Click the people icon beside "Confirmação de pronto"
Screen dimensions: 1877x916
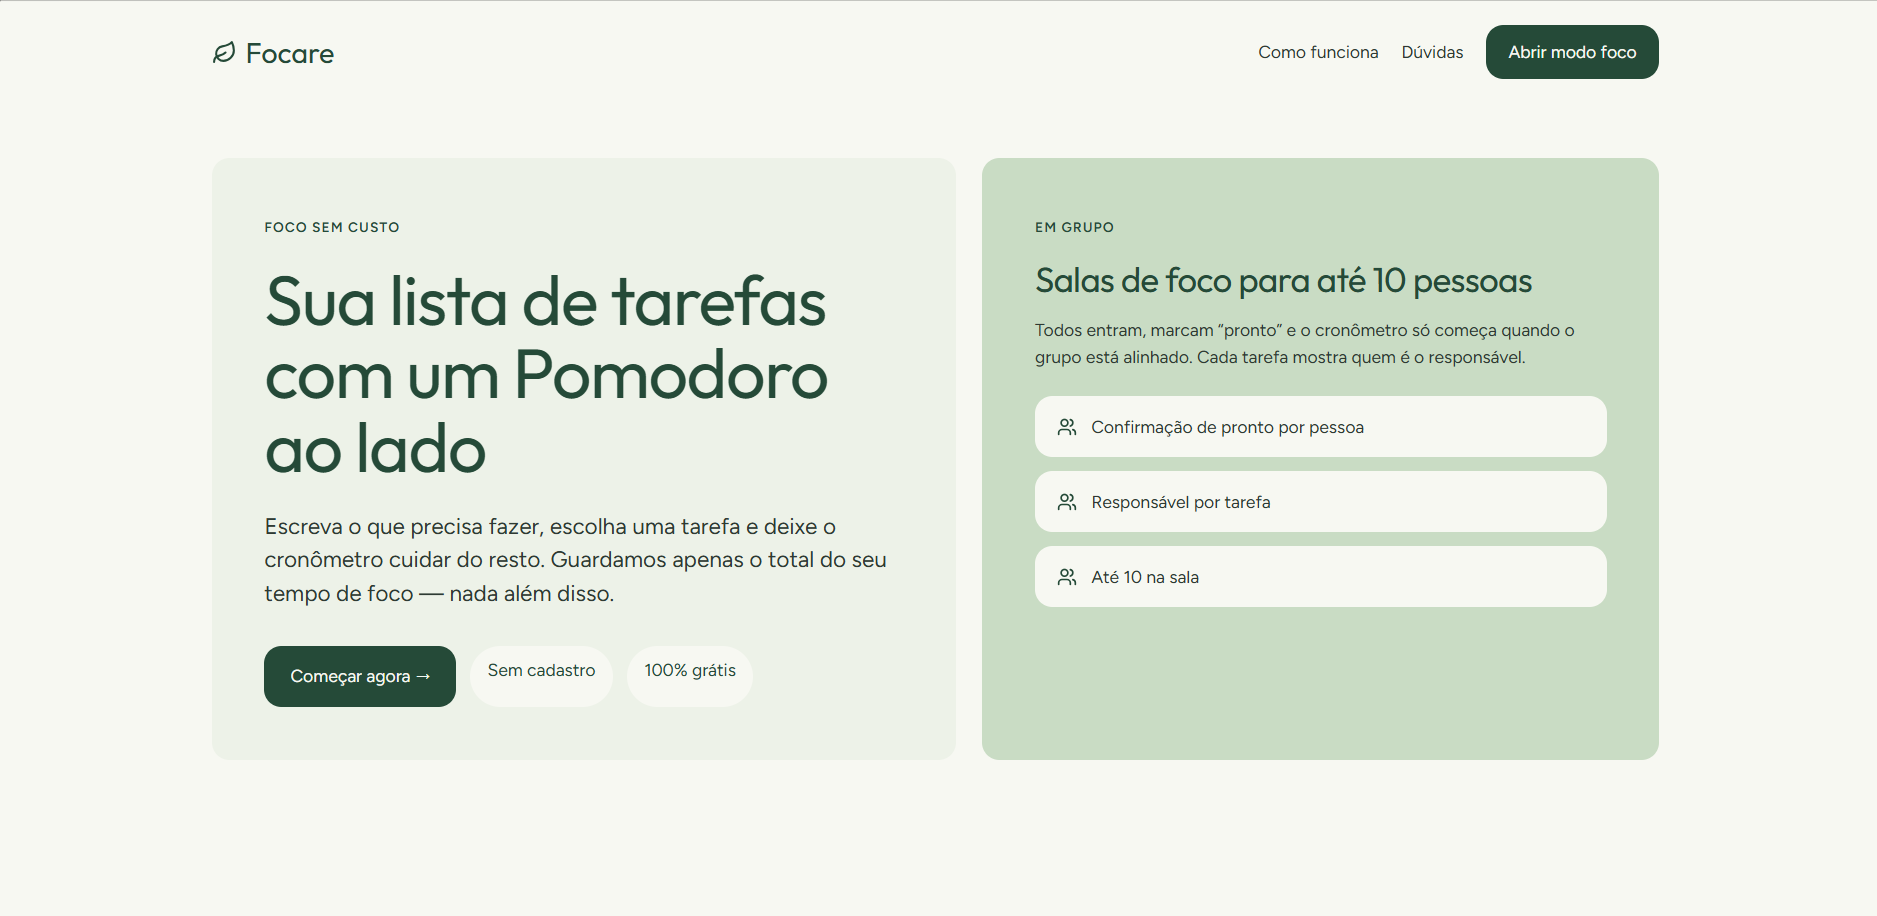pyautogui.click(x=1067, y=427)
